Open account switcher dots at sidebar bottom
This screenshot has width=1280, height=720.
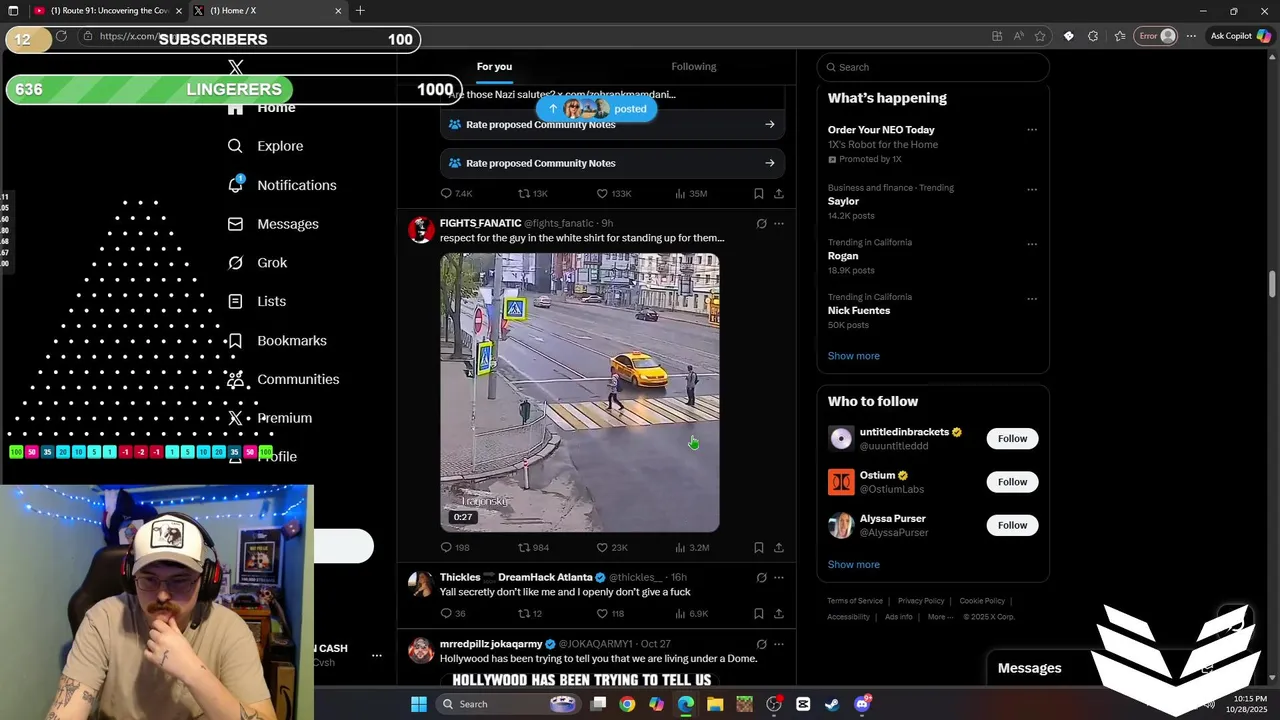[377, 656]
